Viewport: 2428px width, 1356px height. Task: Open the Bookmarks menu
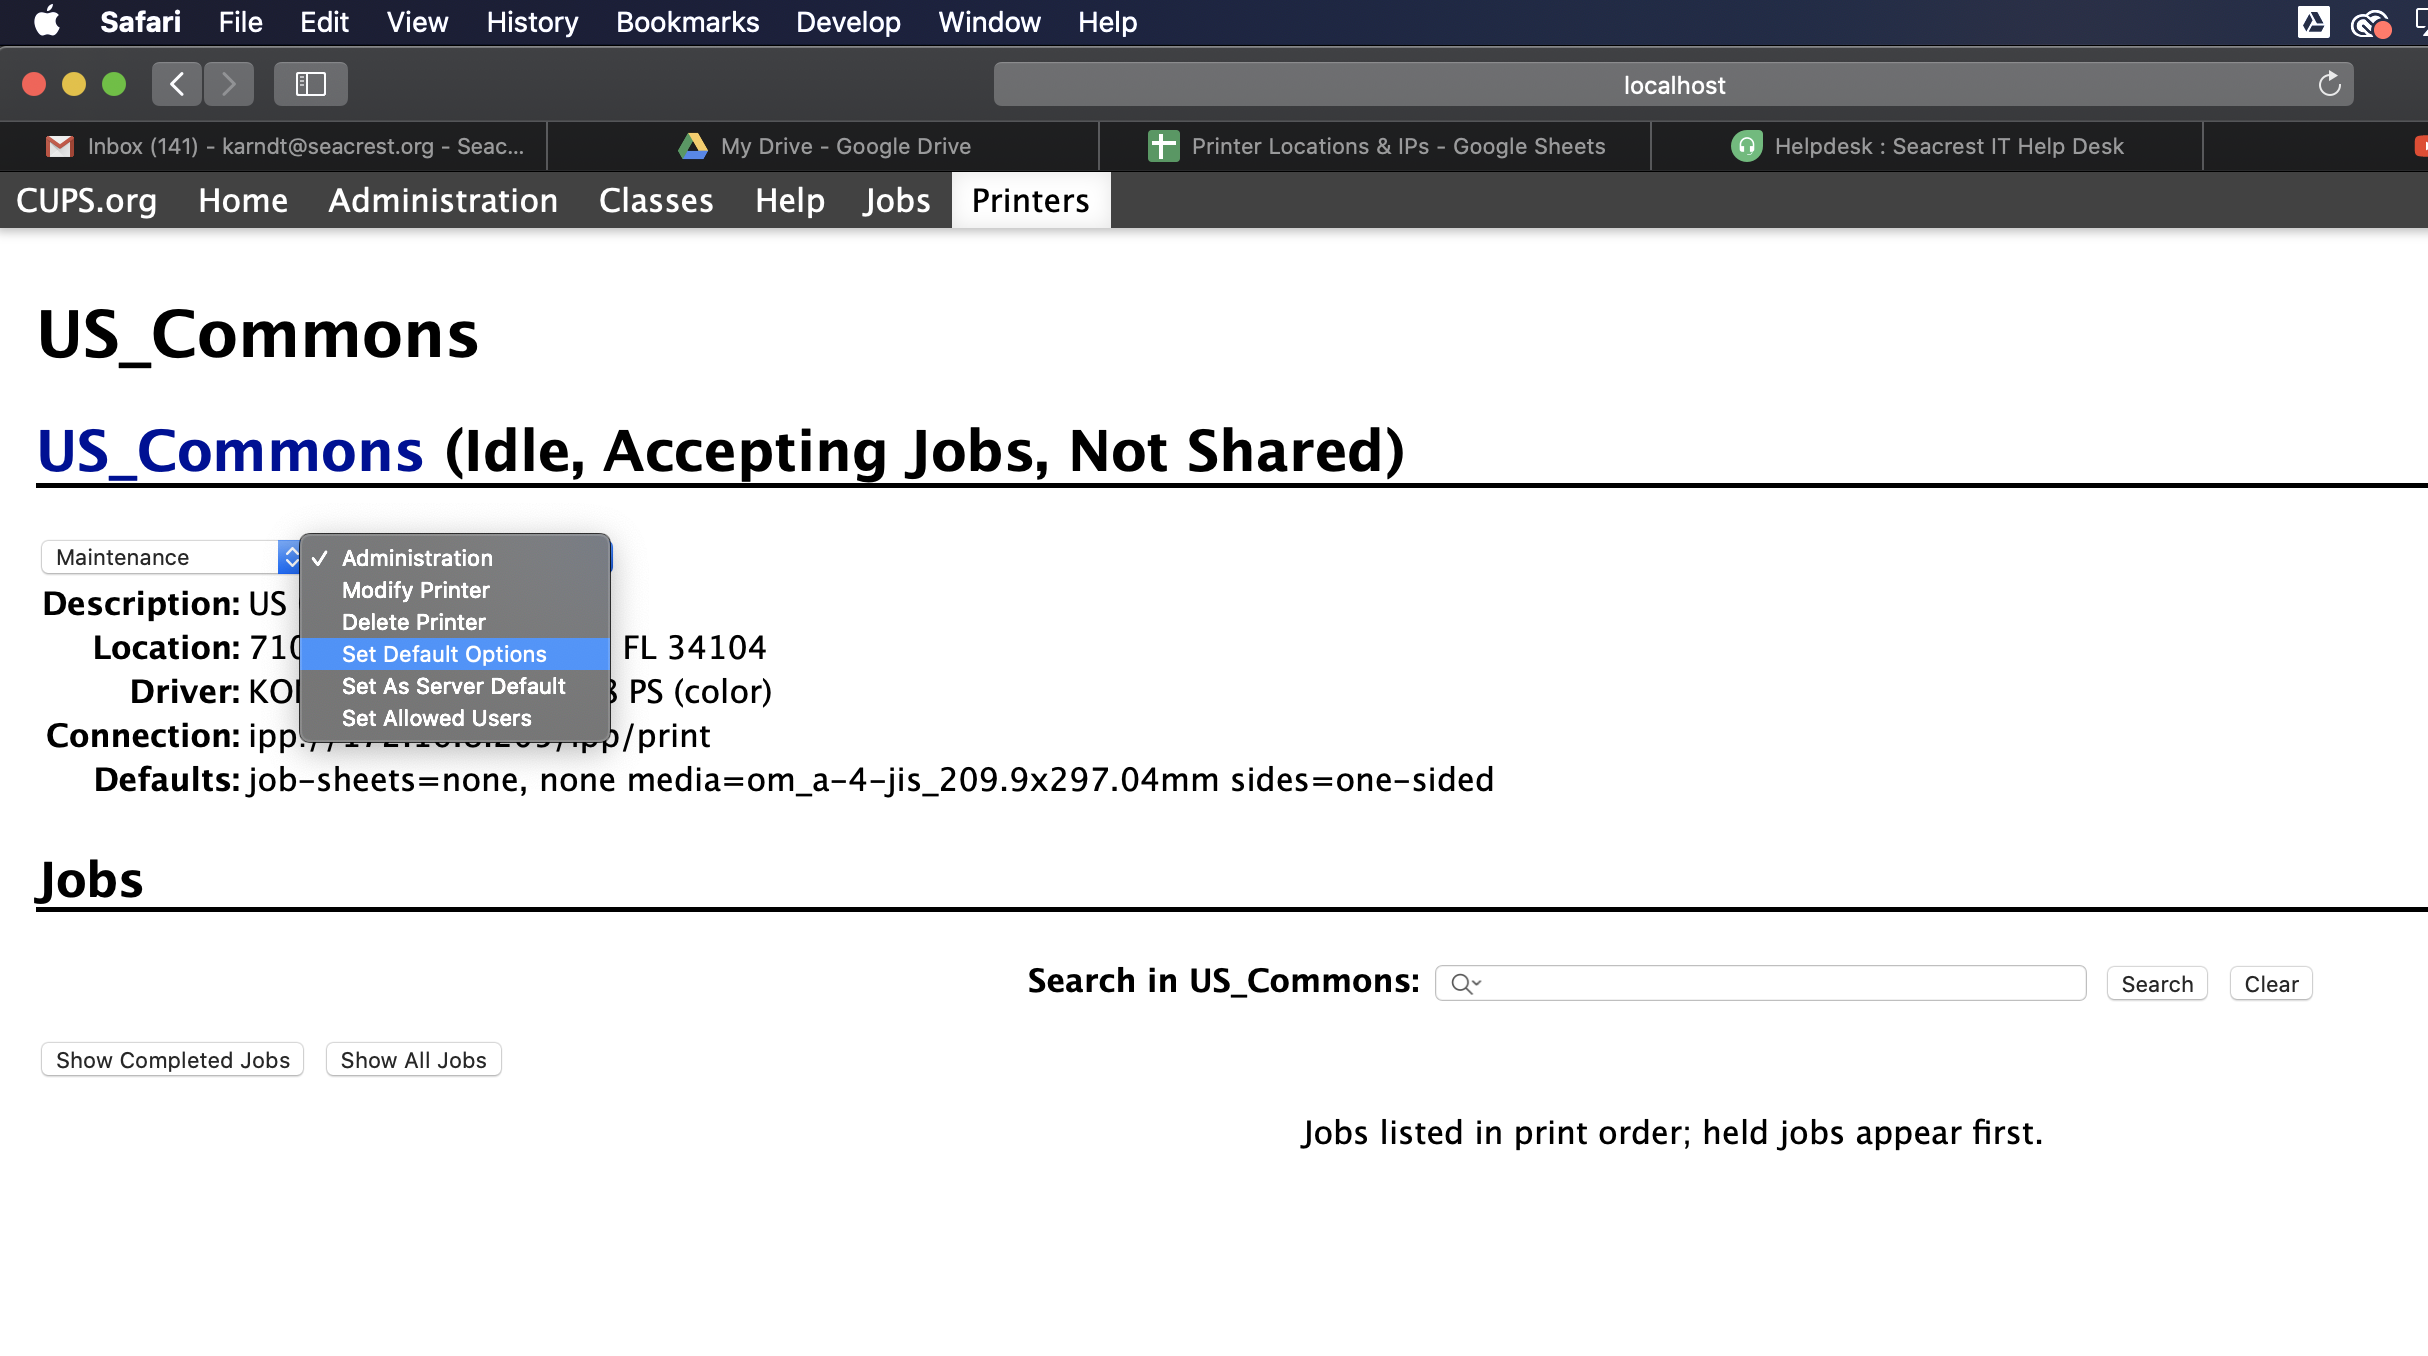(x=687, y=22)
